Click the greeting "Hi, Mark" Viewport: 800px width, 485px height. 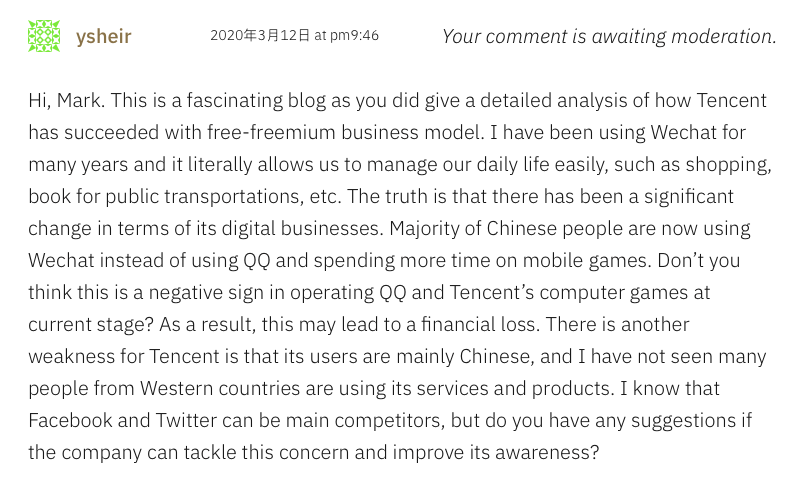(x=63, y=100)
